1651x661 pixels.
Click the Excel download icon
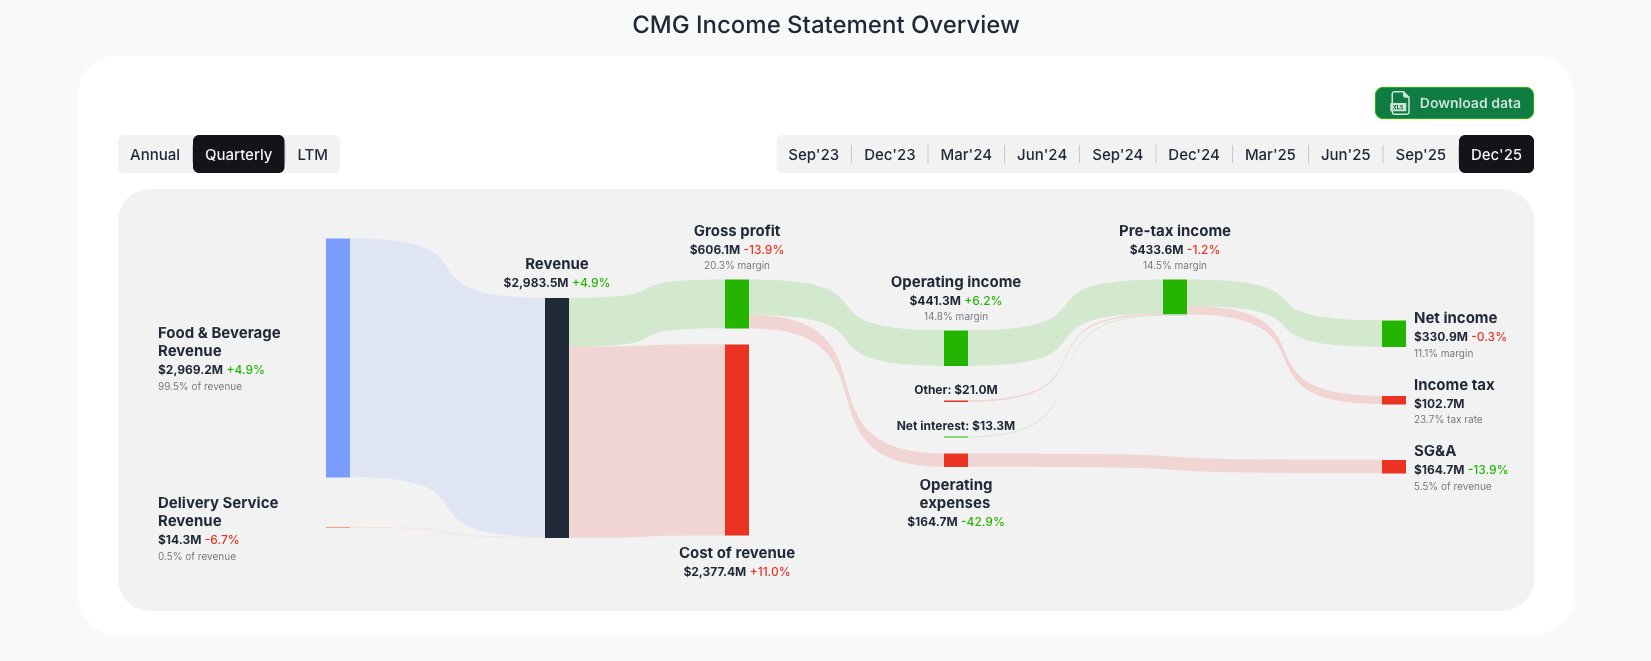1398,103
